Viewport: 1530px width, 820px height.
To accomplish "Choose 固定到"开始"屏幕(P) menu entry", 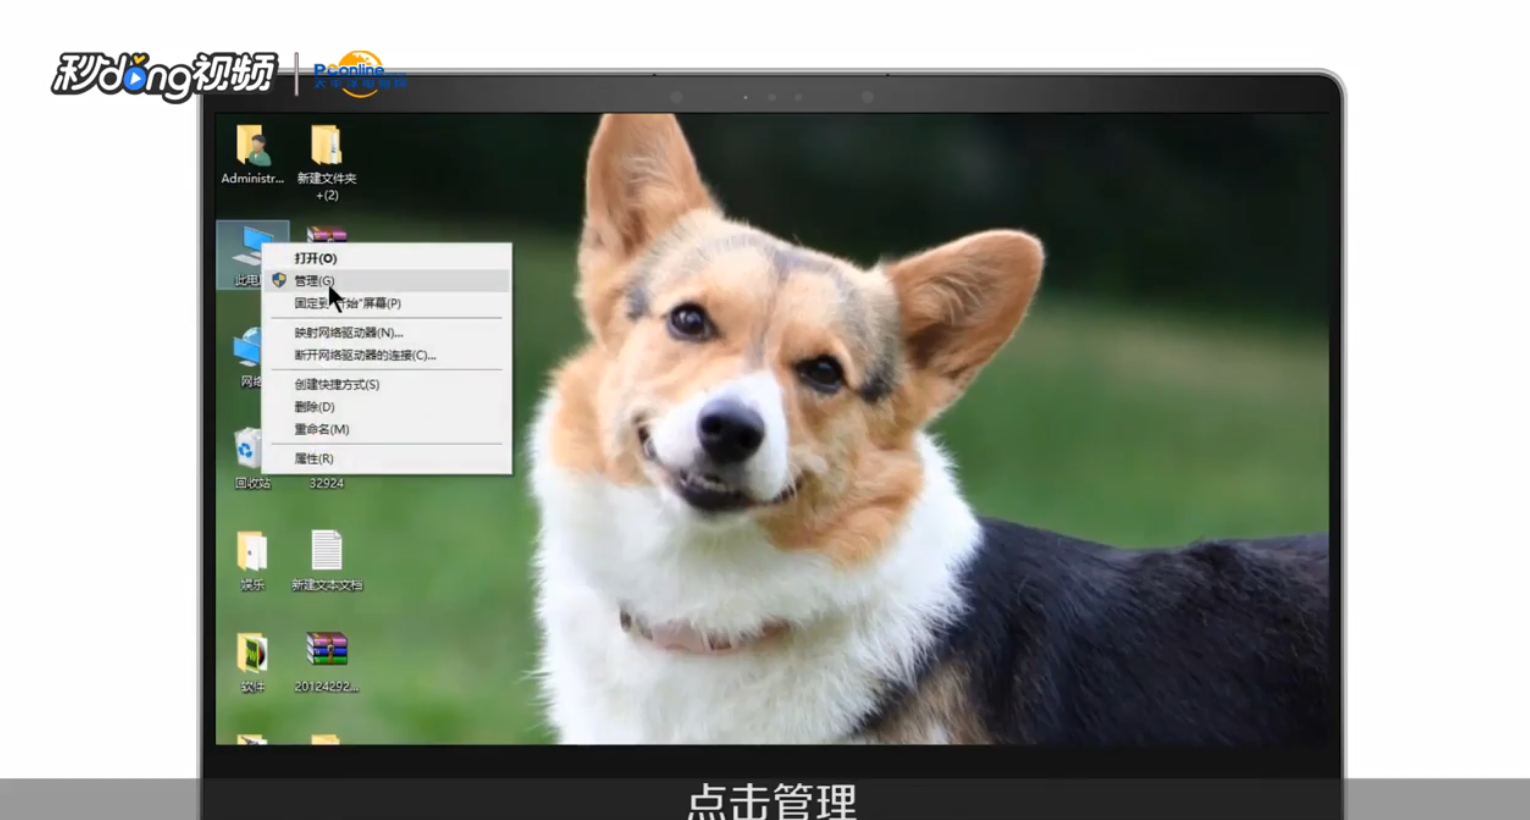I will [386, 303].
